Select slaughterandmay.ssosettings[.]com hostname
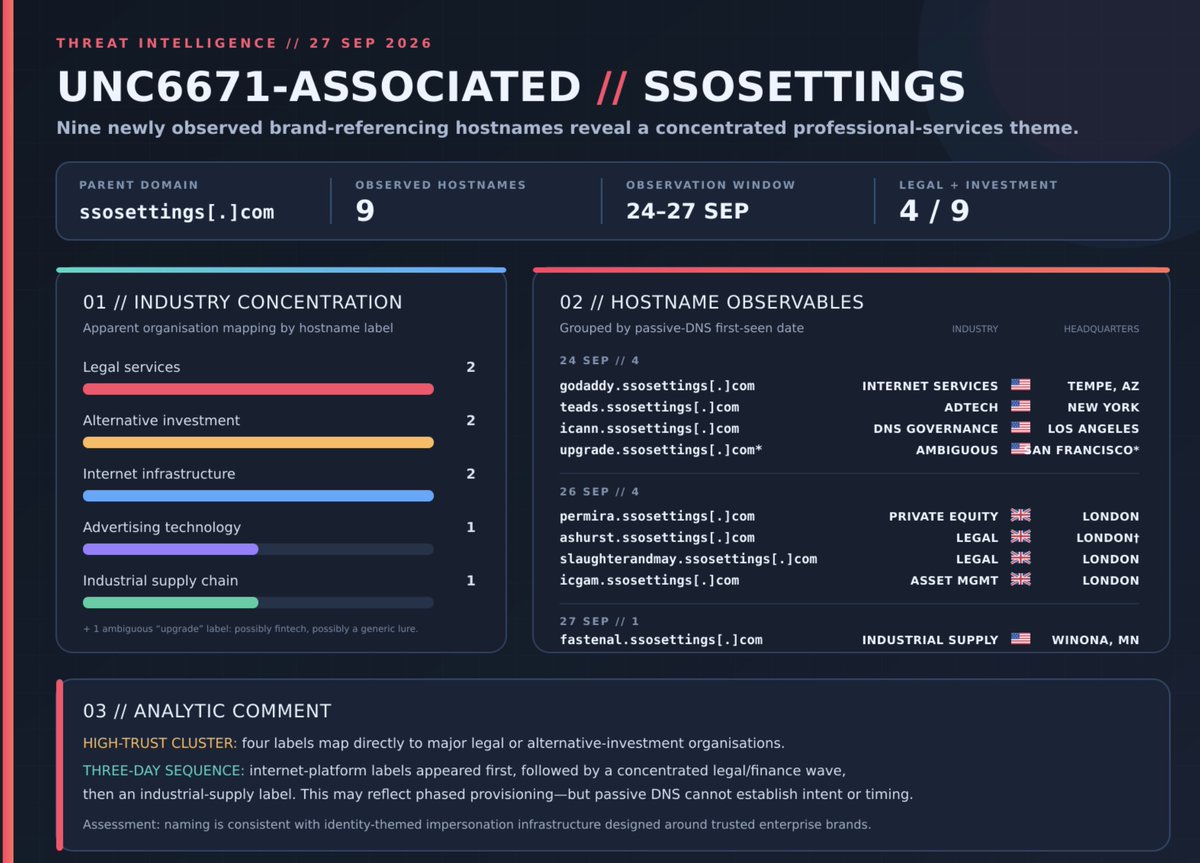This screenshot has width=1200, height=863. click(688, 559)
